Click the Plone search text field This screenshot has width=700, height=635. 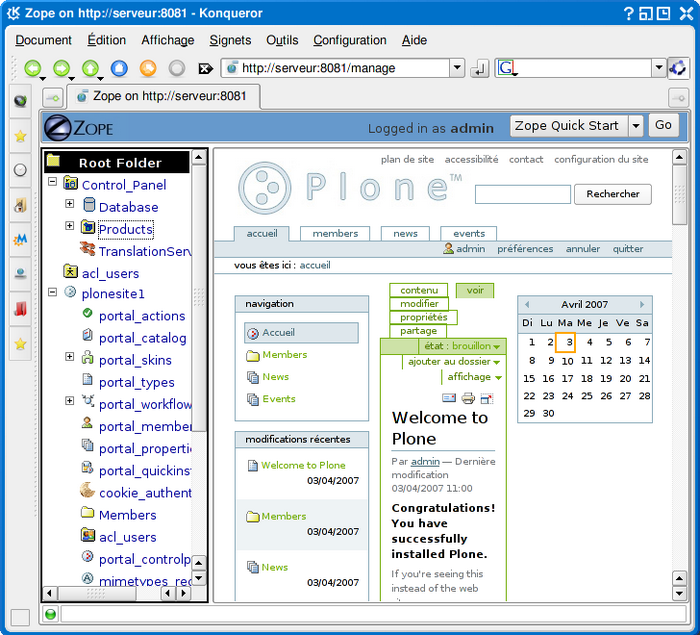[522, 194]
